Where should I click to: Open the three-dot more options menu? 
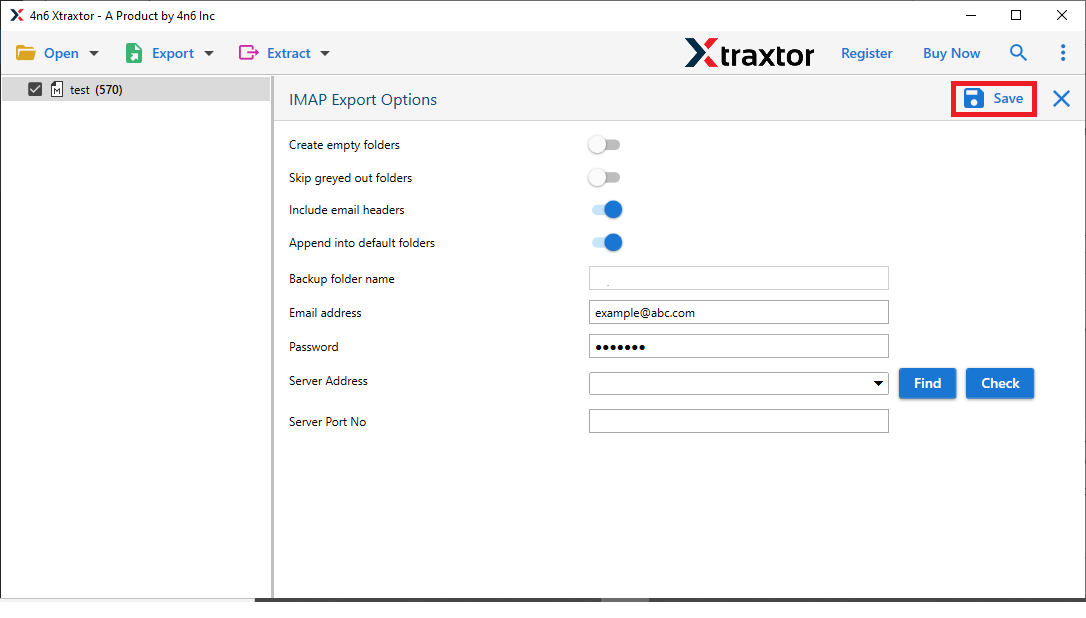click(1062, 53)
